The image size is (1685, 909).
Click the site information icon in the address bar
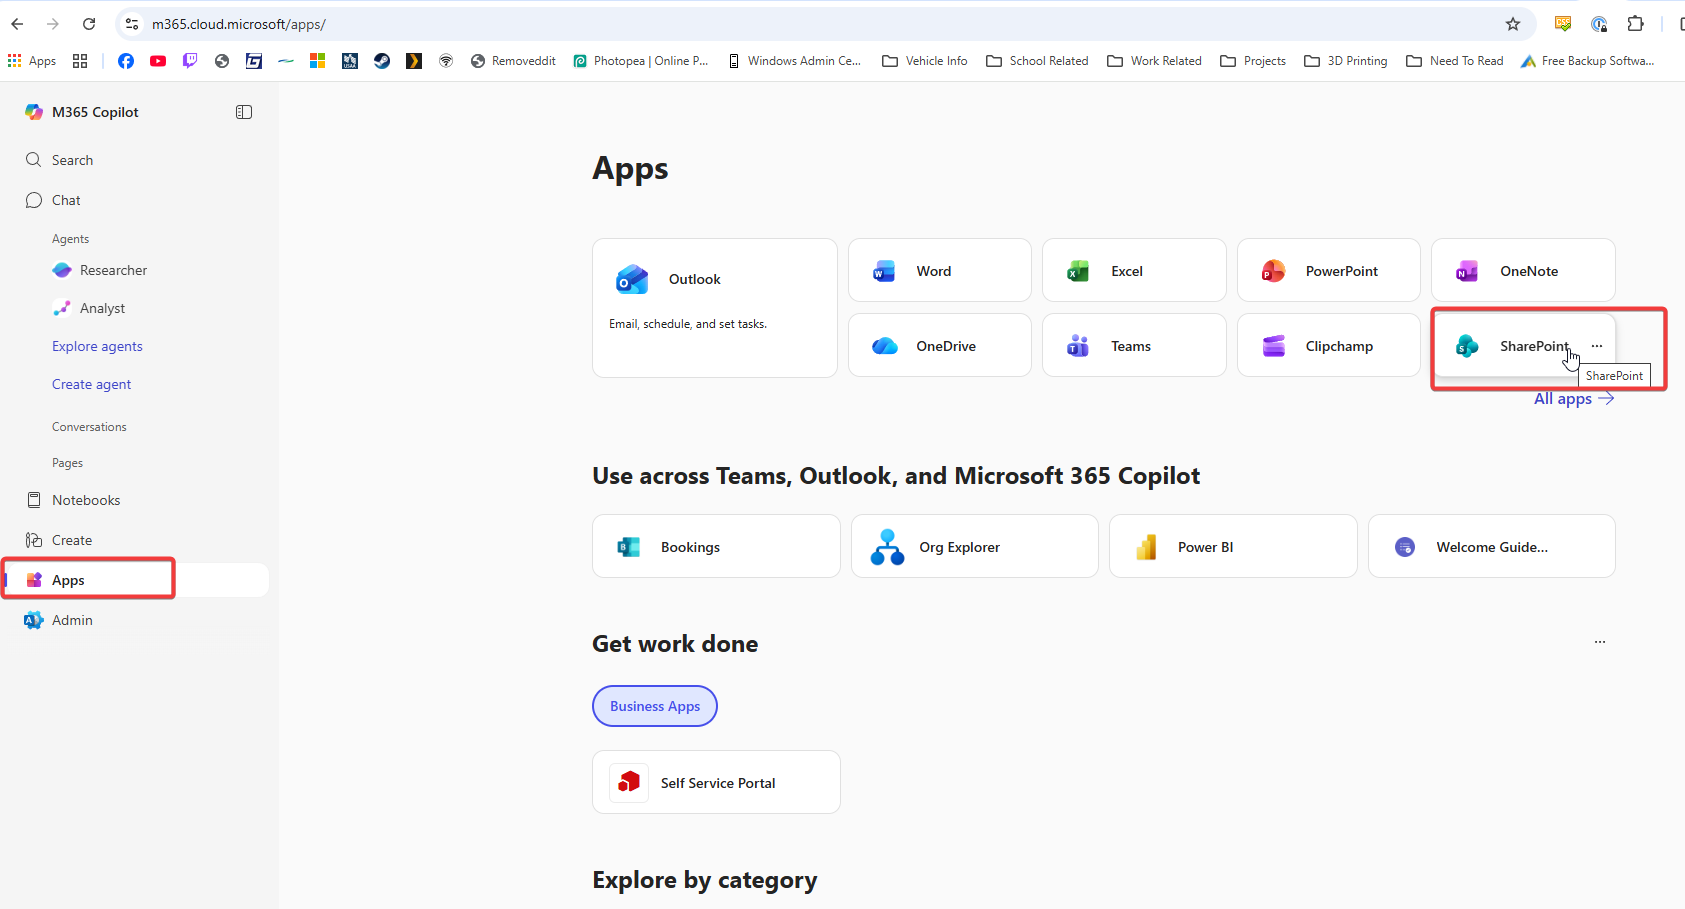[132, 24]
